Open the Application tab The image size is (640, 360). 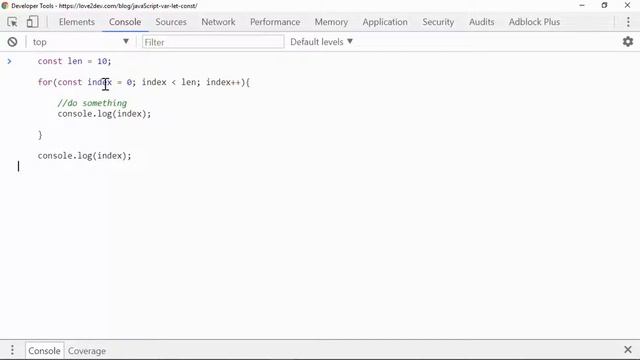(385, 22)
